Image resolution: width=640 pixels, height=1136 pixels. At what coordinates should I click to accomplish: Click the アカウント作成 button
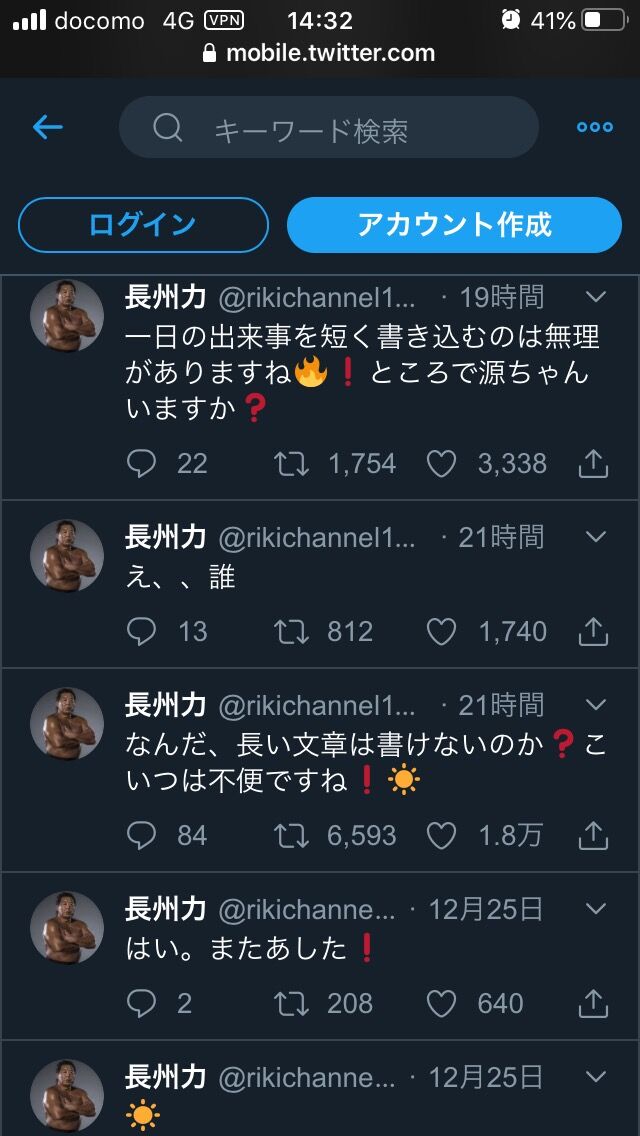tap(454, 225)
